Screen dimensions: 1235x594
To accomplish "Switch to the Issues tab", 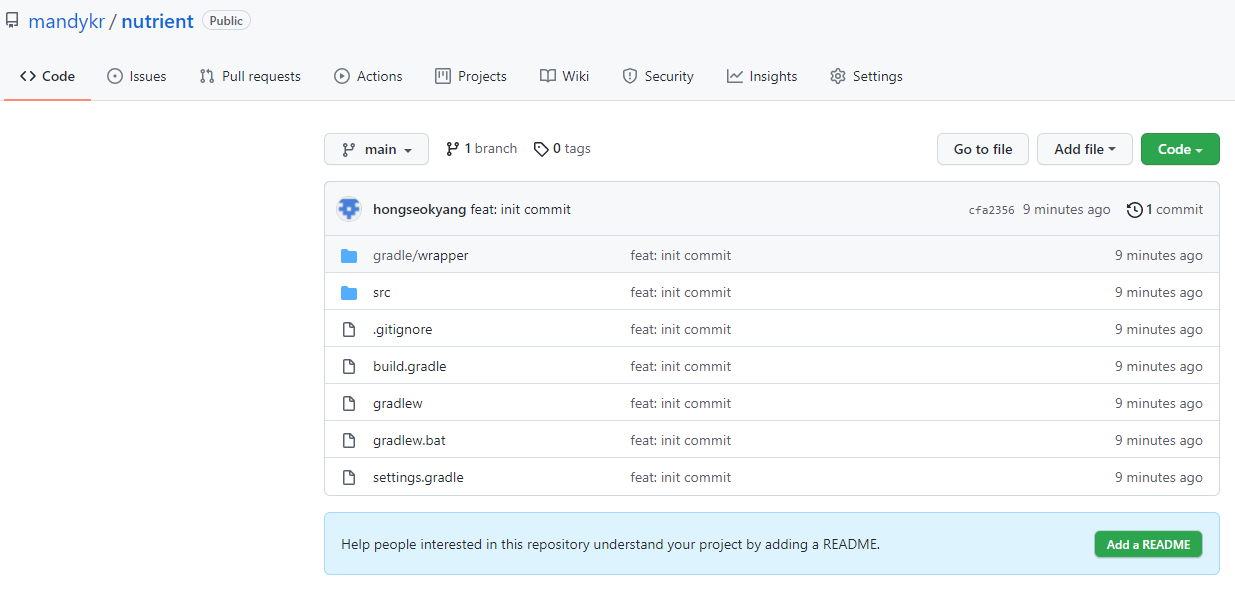I will 136,76.
